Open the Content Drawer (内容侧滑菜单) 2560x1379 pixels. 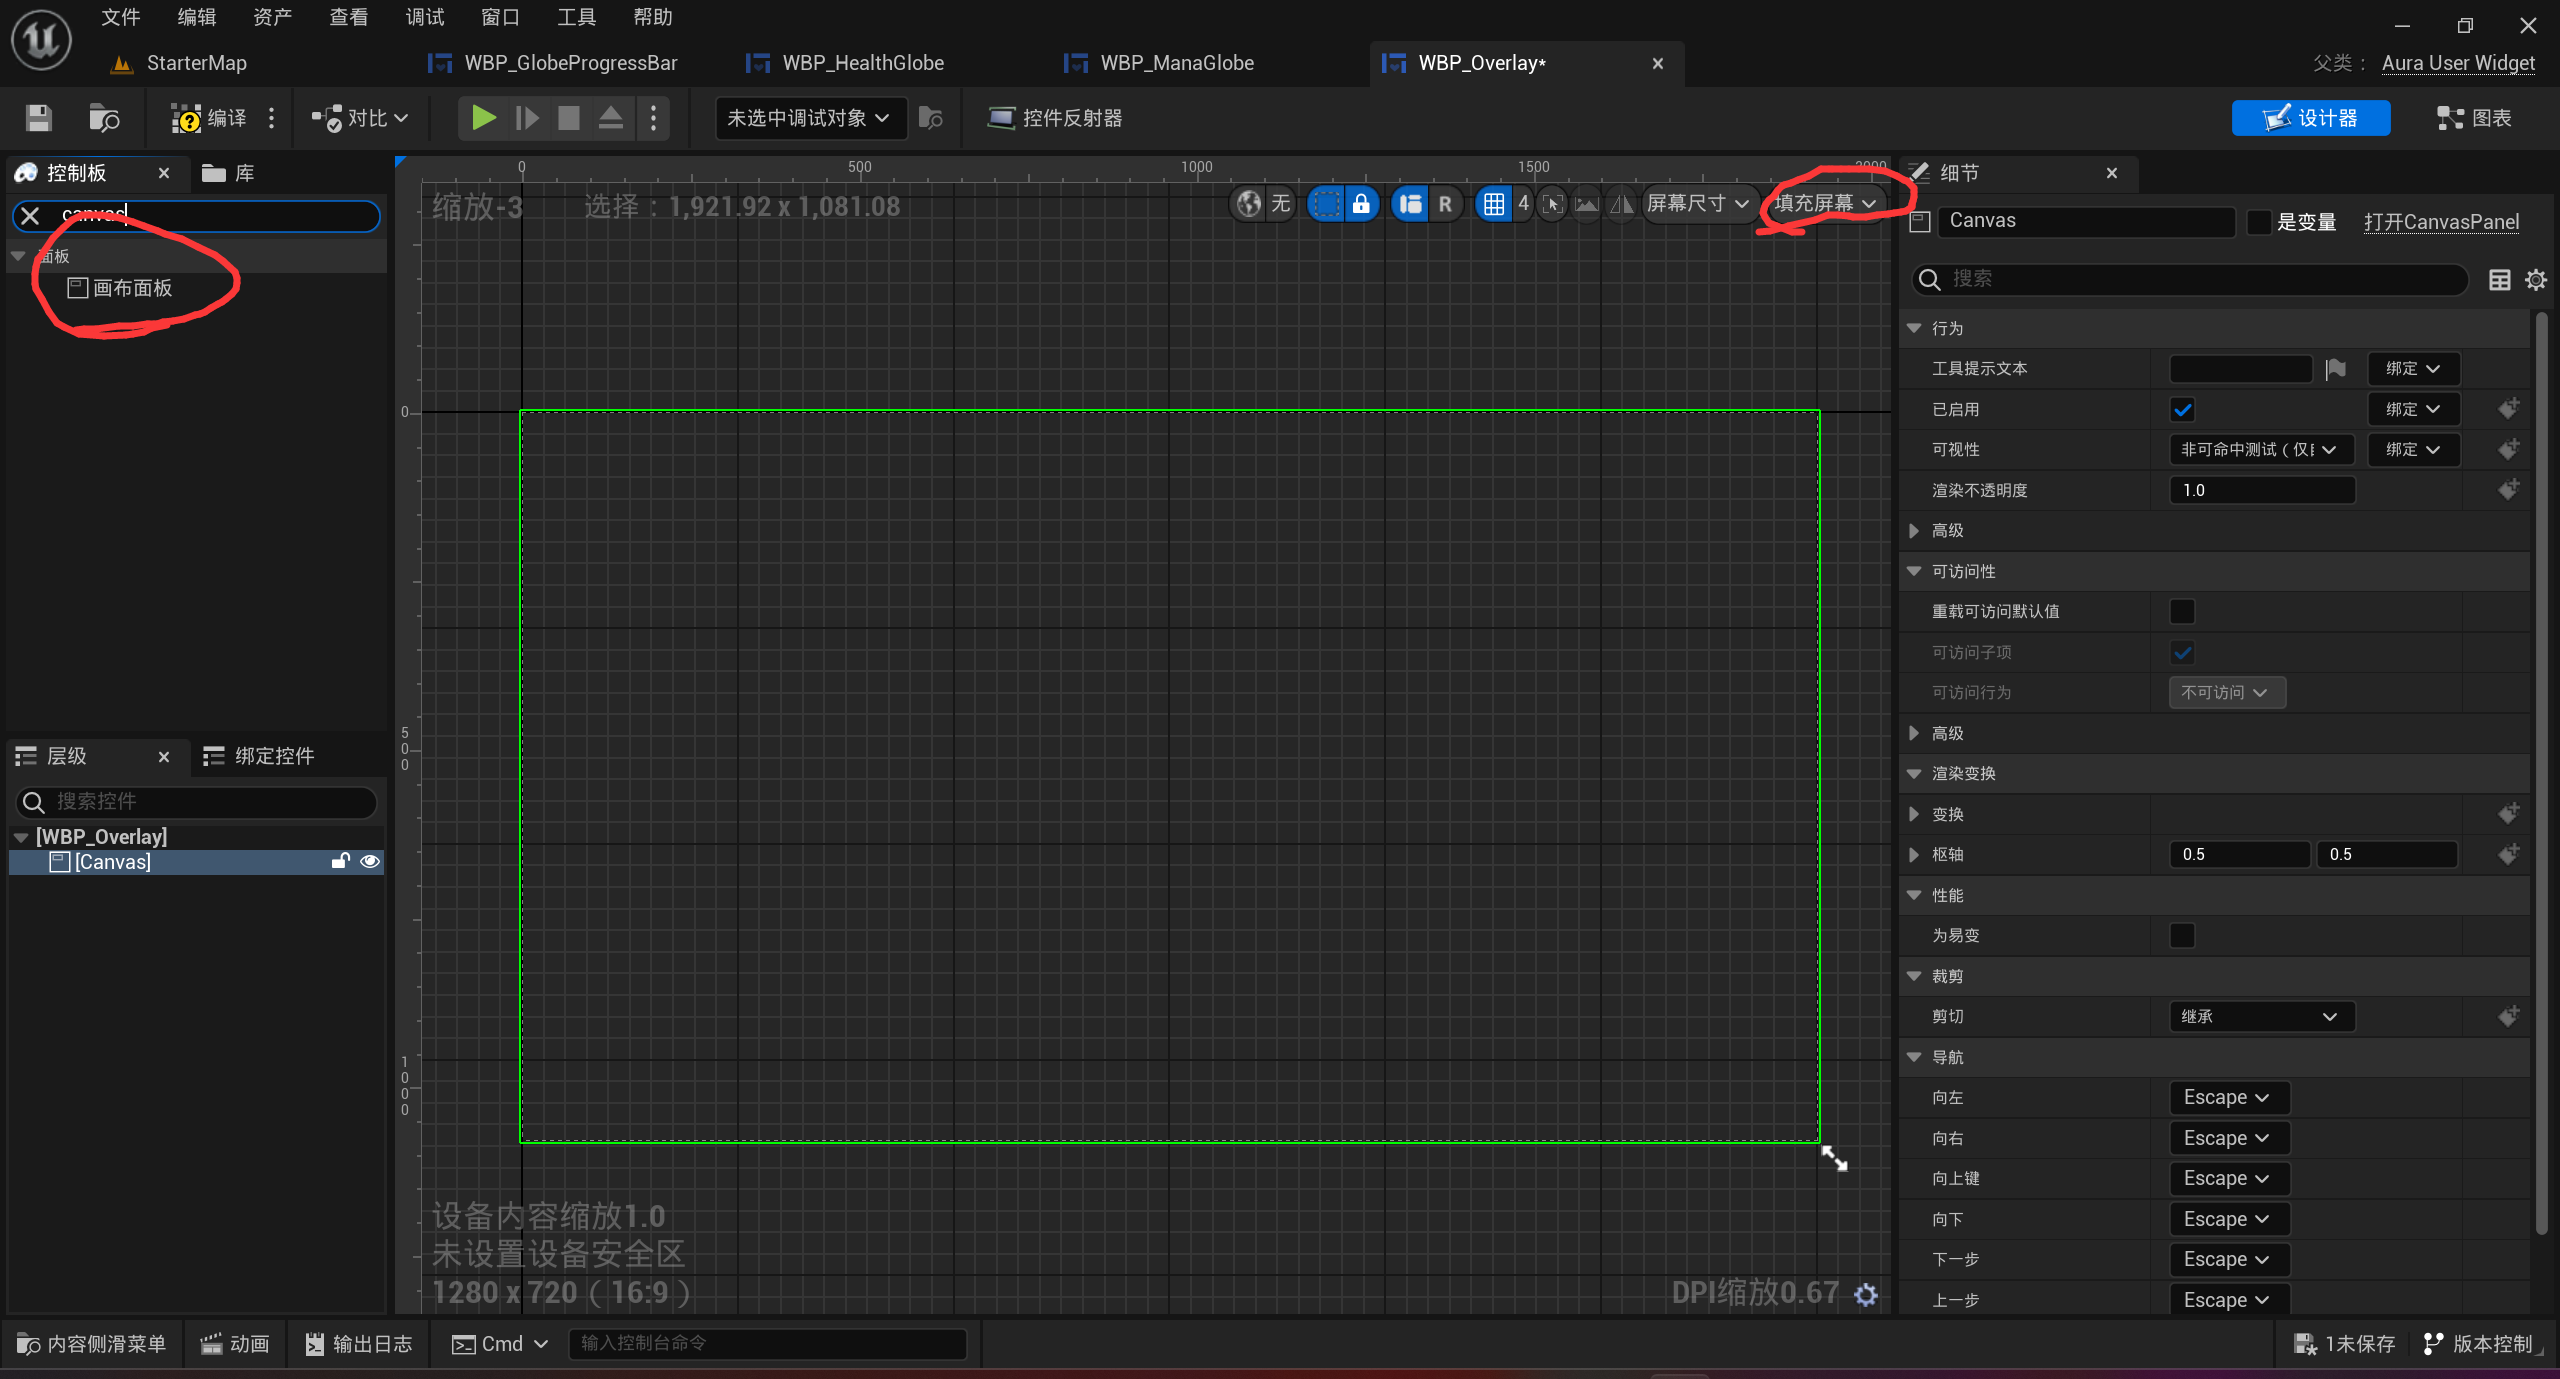[x=91, y=1344]
